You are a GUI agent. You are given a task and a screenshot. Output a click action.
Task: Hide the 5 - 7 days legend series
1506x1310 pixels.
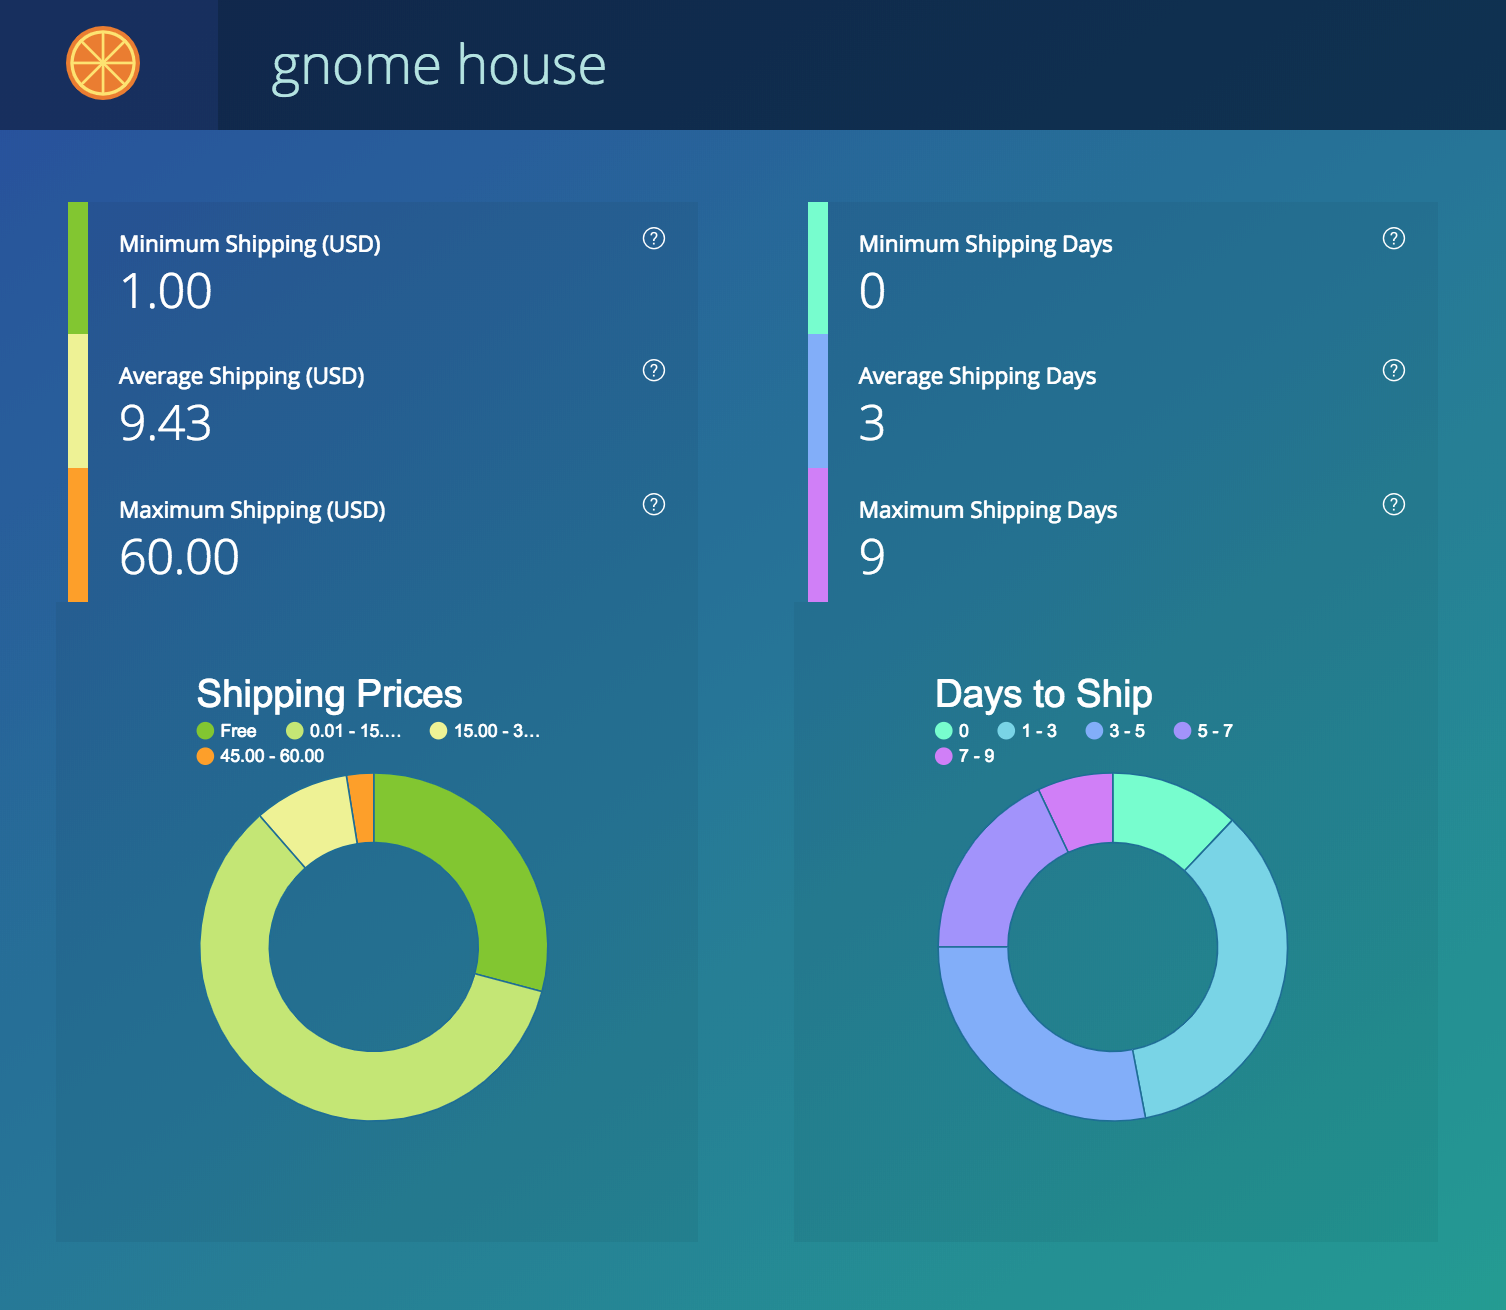click(1203, 731)
